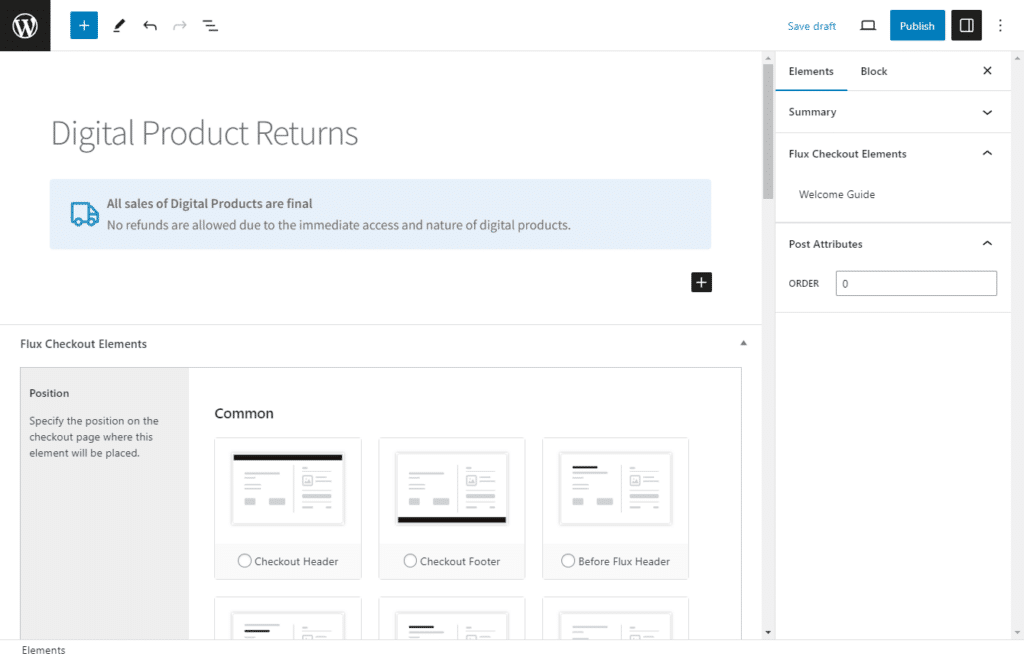Image resolution: width=1024 pixels, height=660 pixels.
Task: Save the post as a draft
Action: point(811,25)
